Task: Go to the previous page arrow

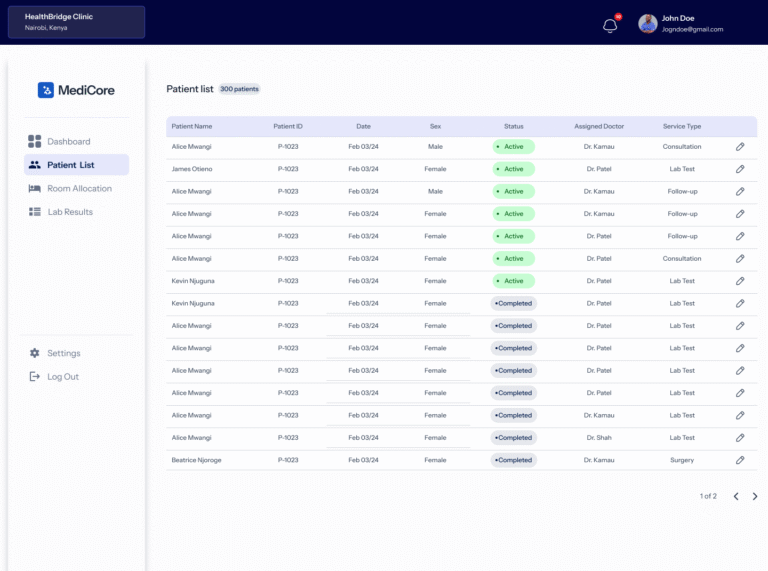Action: [736, 496]
